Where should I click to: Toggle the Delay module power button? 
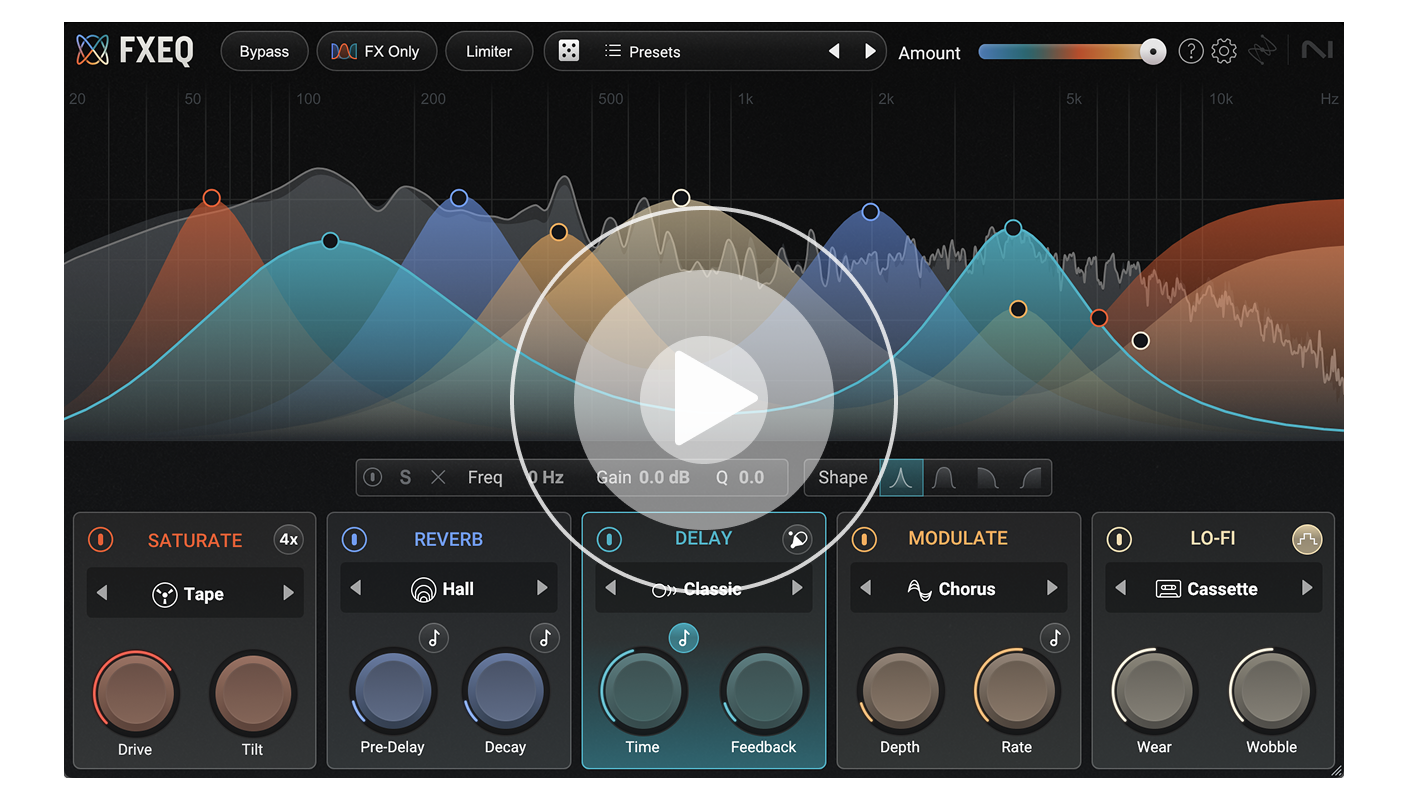pyautogui.click(x=609, y=540)
